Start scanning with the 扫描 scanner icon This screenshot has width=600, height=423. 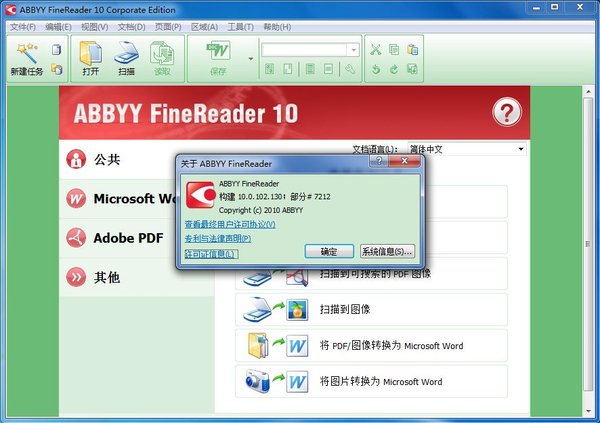[126, 53]
